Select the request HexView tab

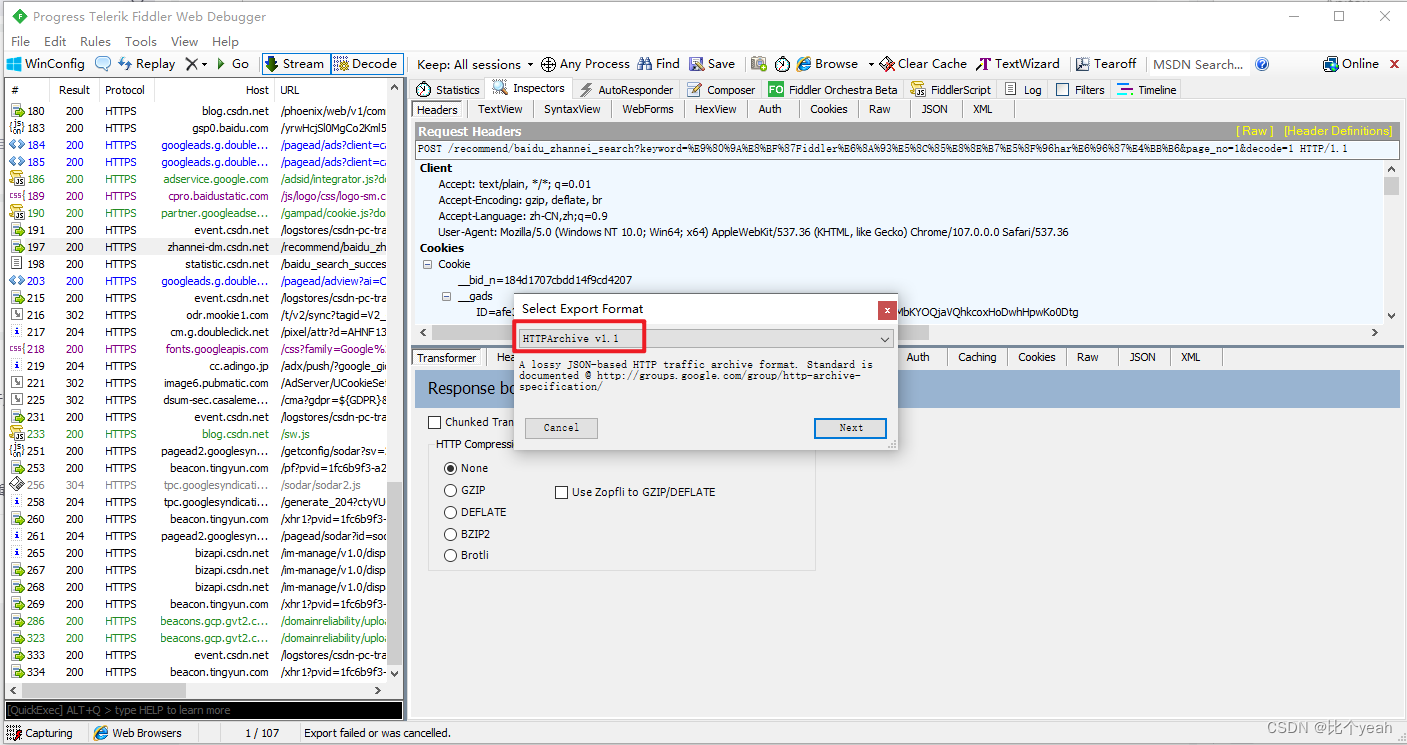[x=715, y=109]
